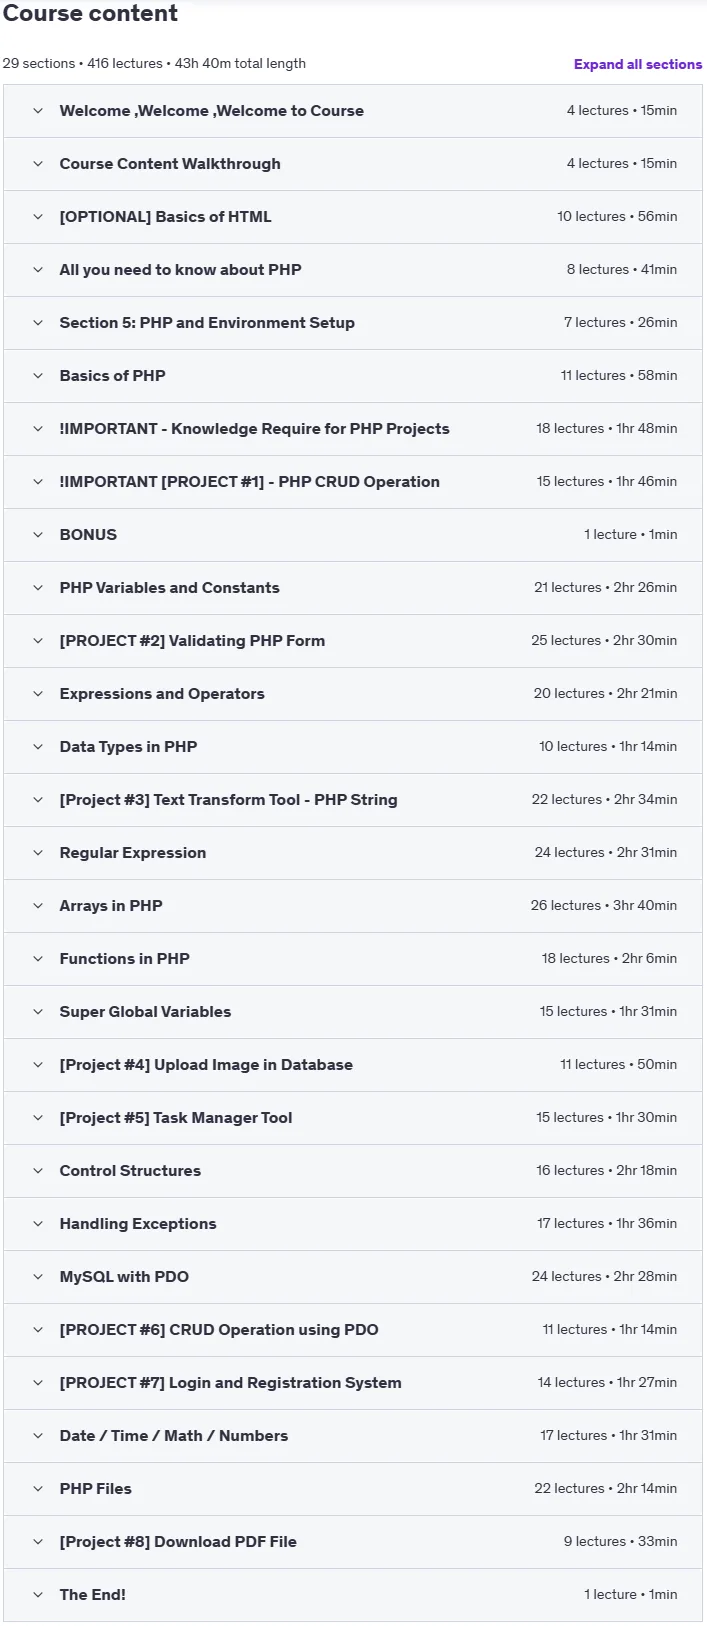The image size is (707, 1626).
Task: Click chevron for 'PHP Variables and Constants'
Action: tap(38, 588)
